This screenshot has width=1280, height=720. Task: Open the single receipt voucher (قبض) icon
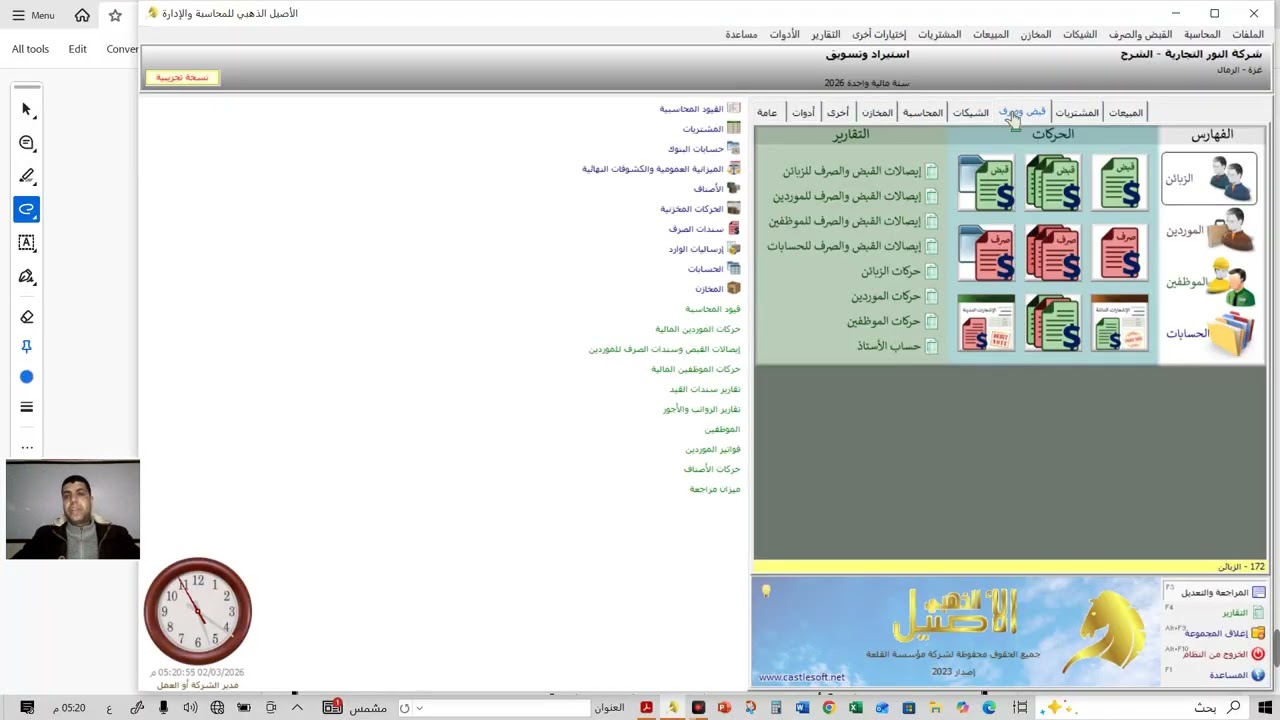pyautogui.click(x=1120, y=182)
